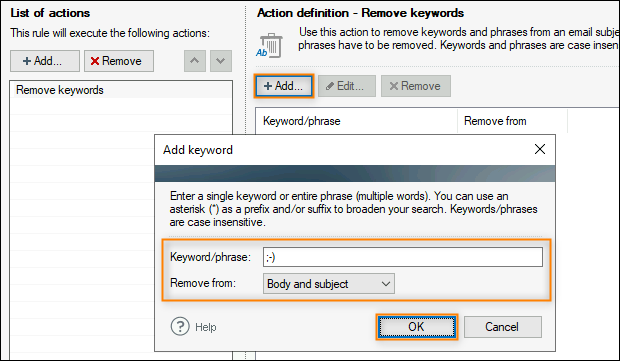Select the Remove keywords action row

point(121,90)
